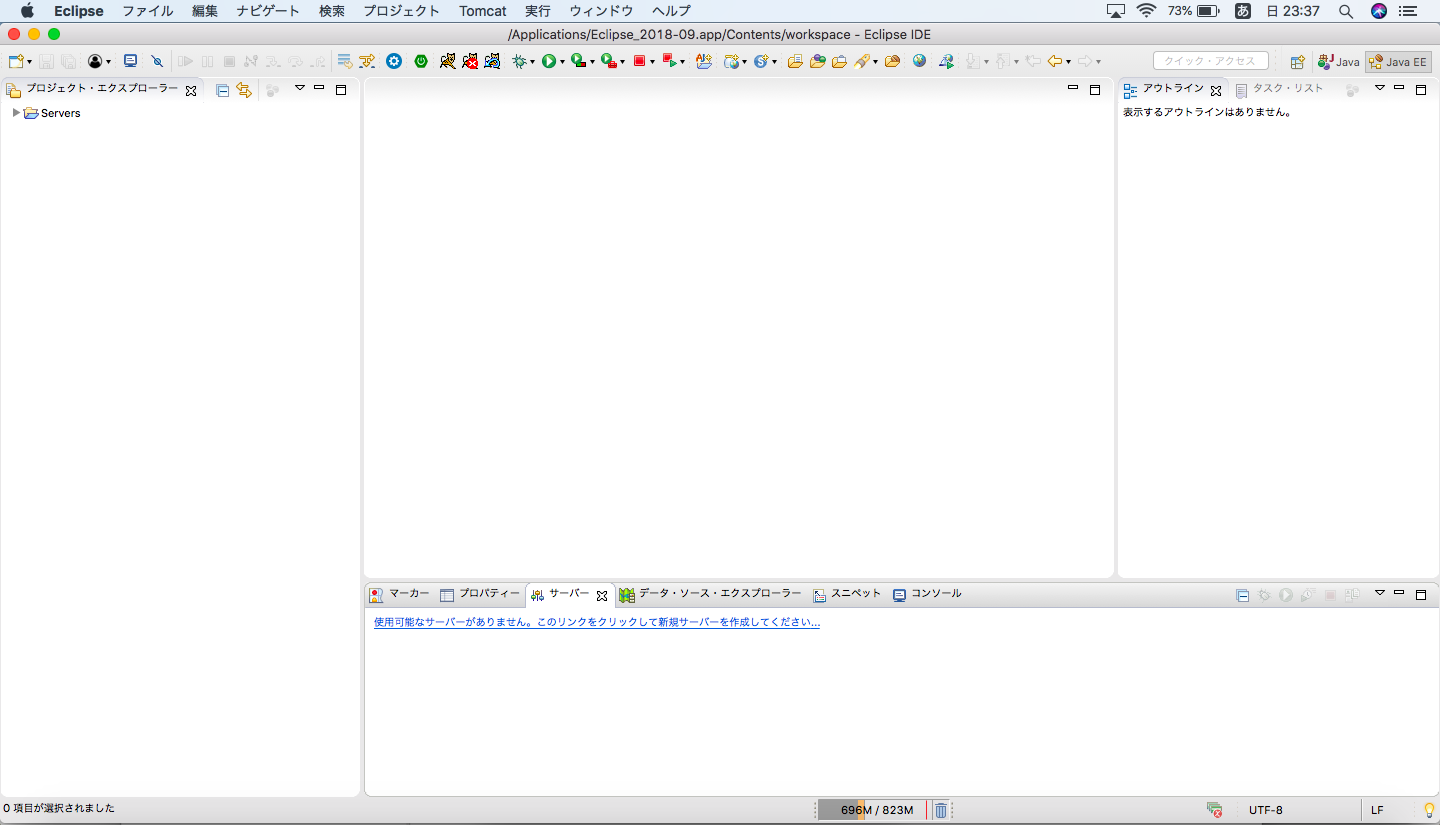Viewport: 1440px width, 825px height.
Task: Open Servers view menu triangle
Action: tap(1379, 592)
